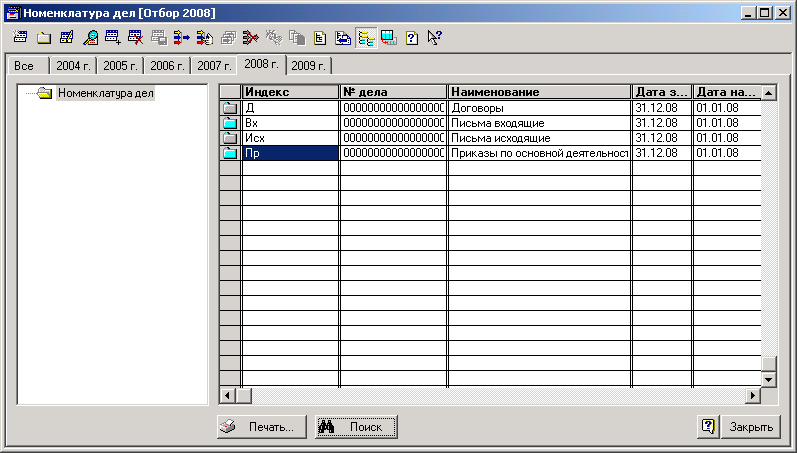Click the № дела column header
This screenshot has height=453, width=797.
click(x=393, y=92)
